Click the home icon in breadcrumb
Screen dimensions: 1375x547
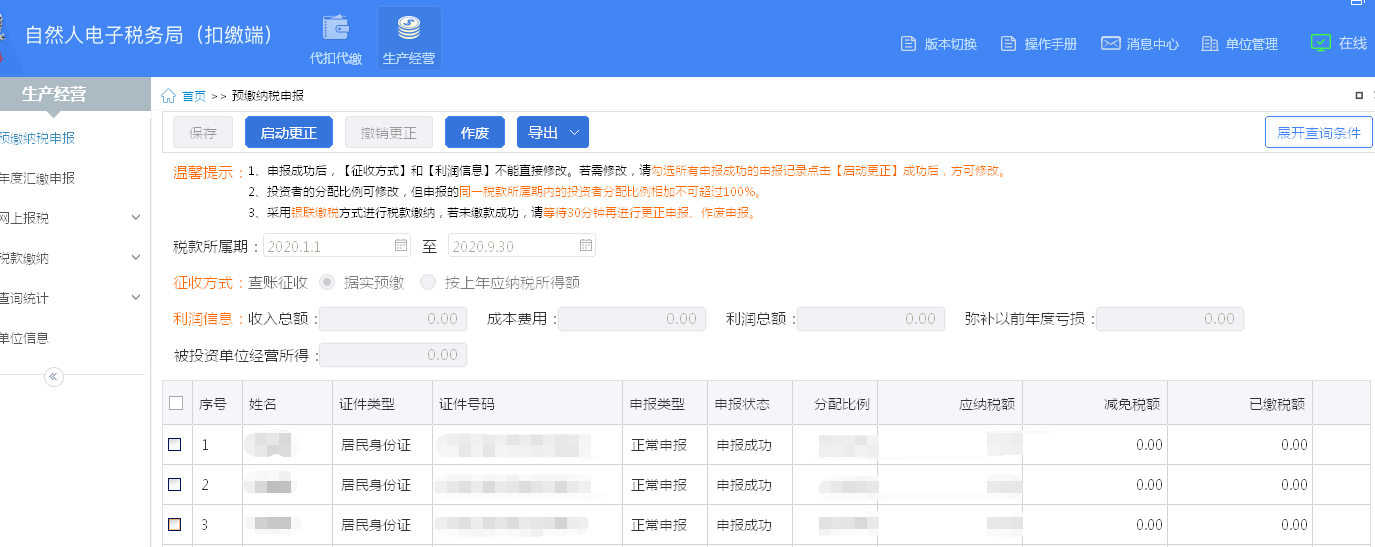pyautogui.click(x=168, y=96)
